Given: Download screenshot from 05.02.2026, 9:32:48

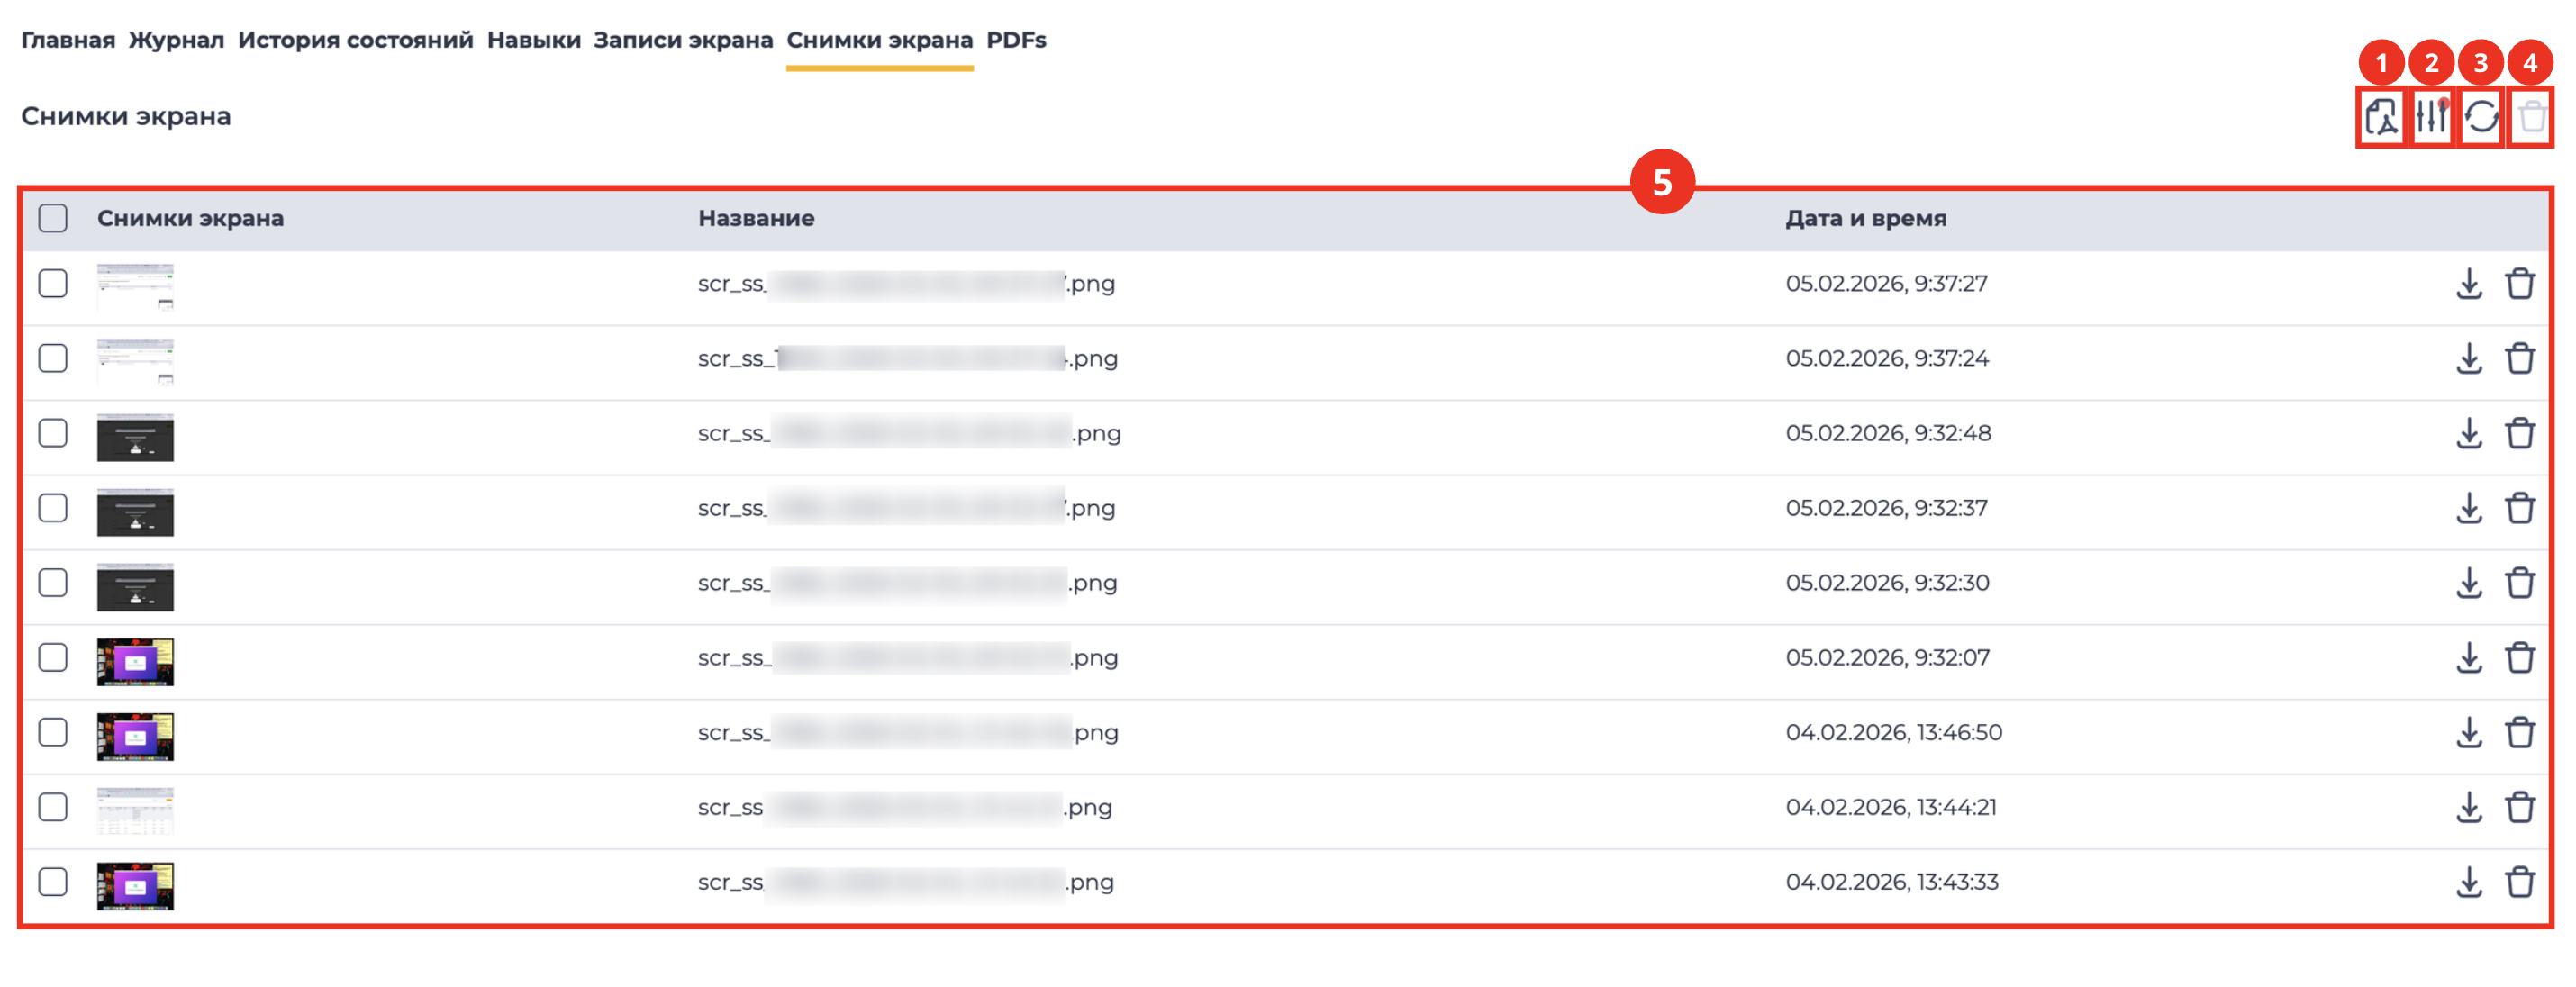Looking at the screenshot, I should click(x=2469, y=434).
